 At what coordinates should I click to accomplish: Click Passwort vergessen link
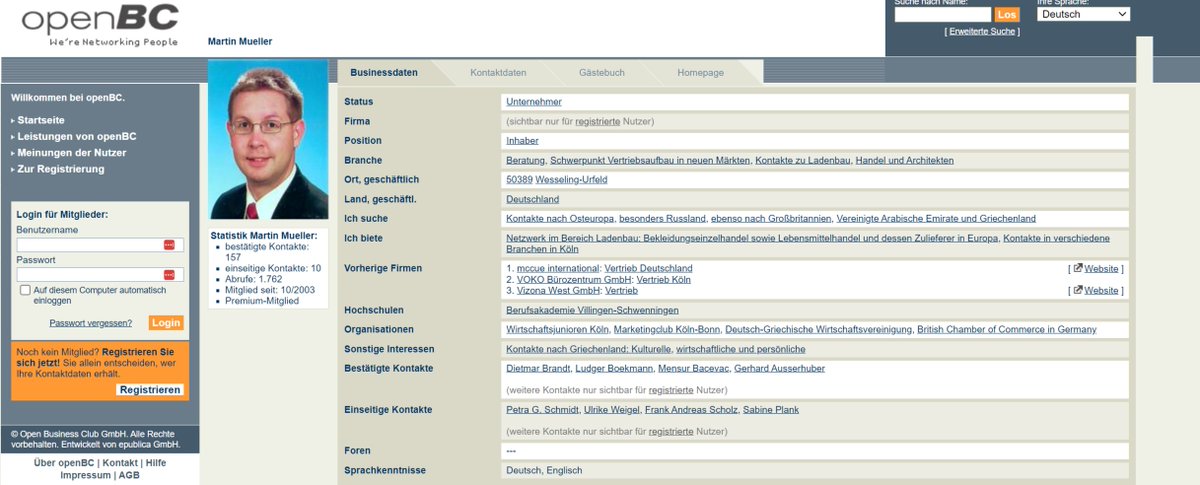[x=91, y=323]
